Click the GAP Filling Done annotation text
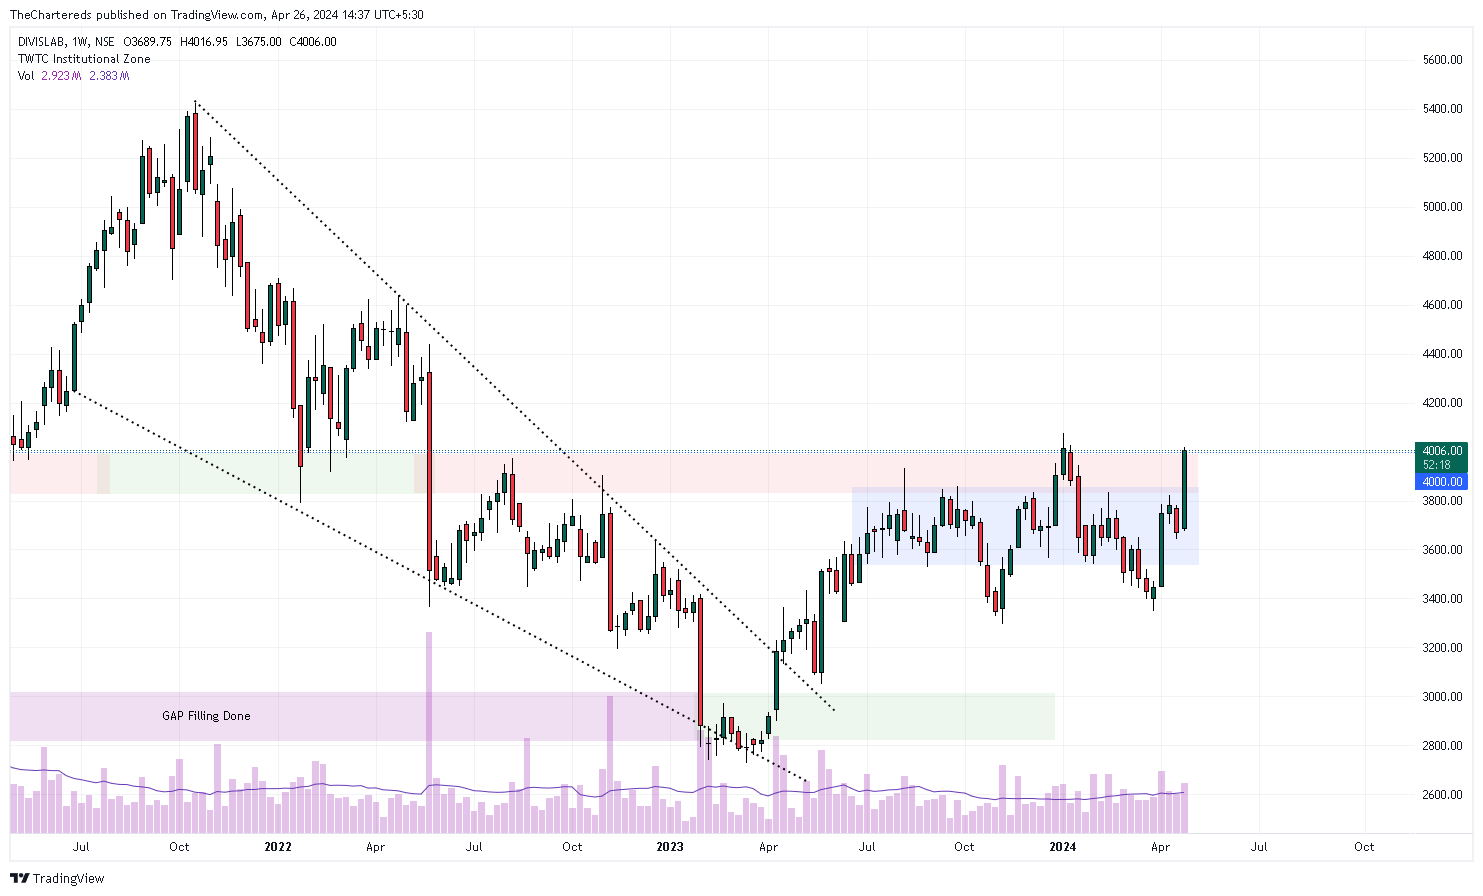1483x896 pixels. 206,716
